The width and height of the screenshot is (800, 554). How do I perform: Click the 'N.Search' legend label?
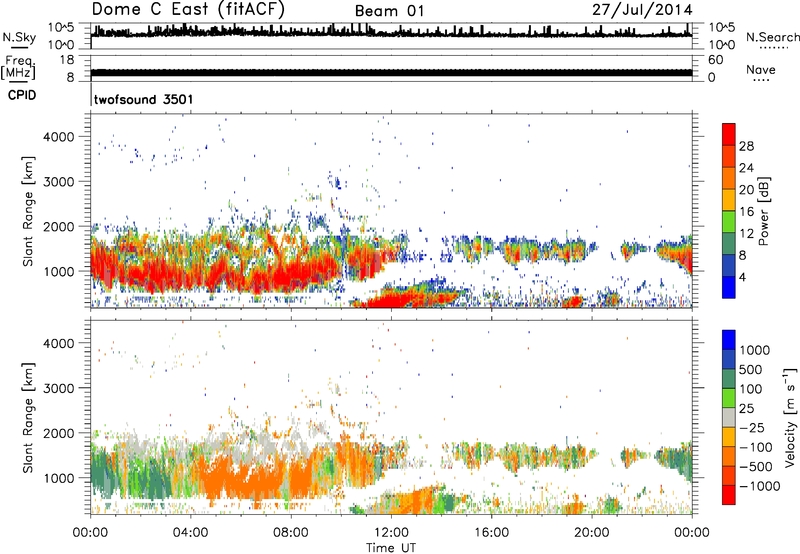(772, 37)
